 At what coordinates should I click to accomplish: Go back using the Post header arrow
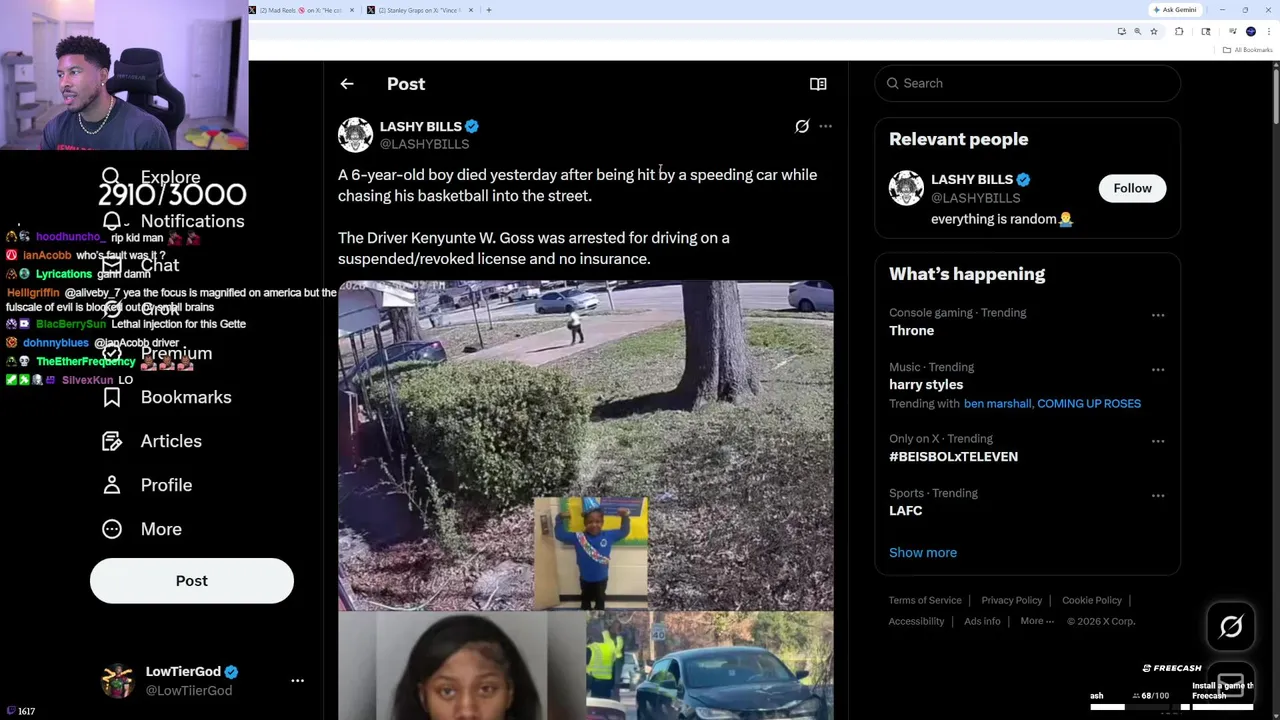[x=346, y=84]
